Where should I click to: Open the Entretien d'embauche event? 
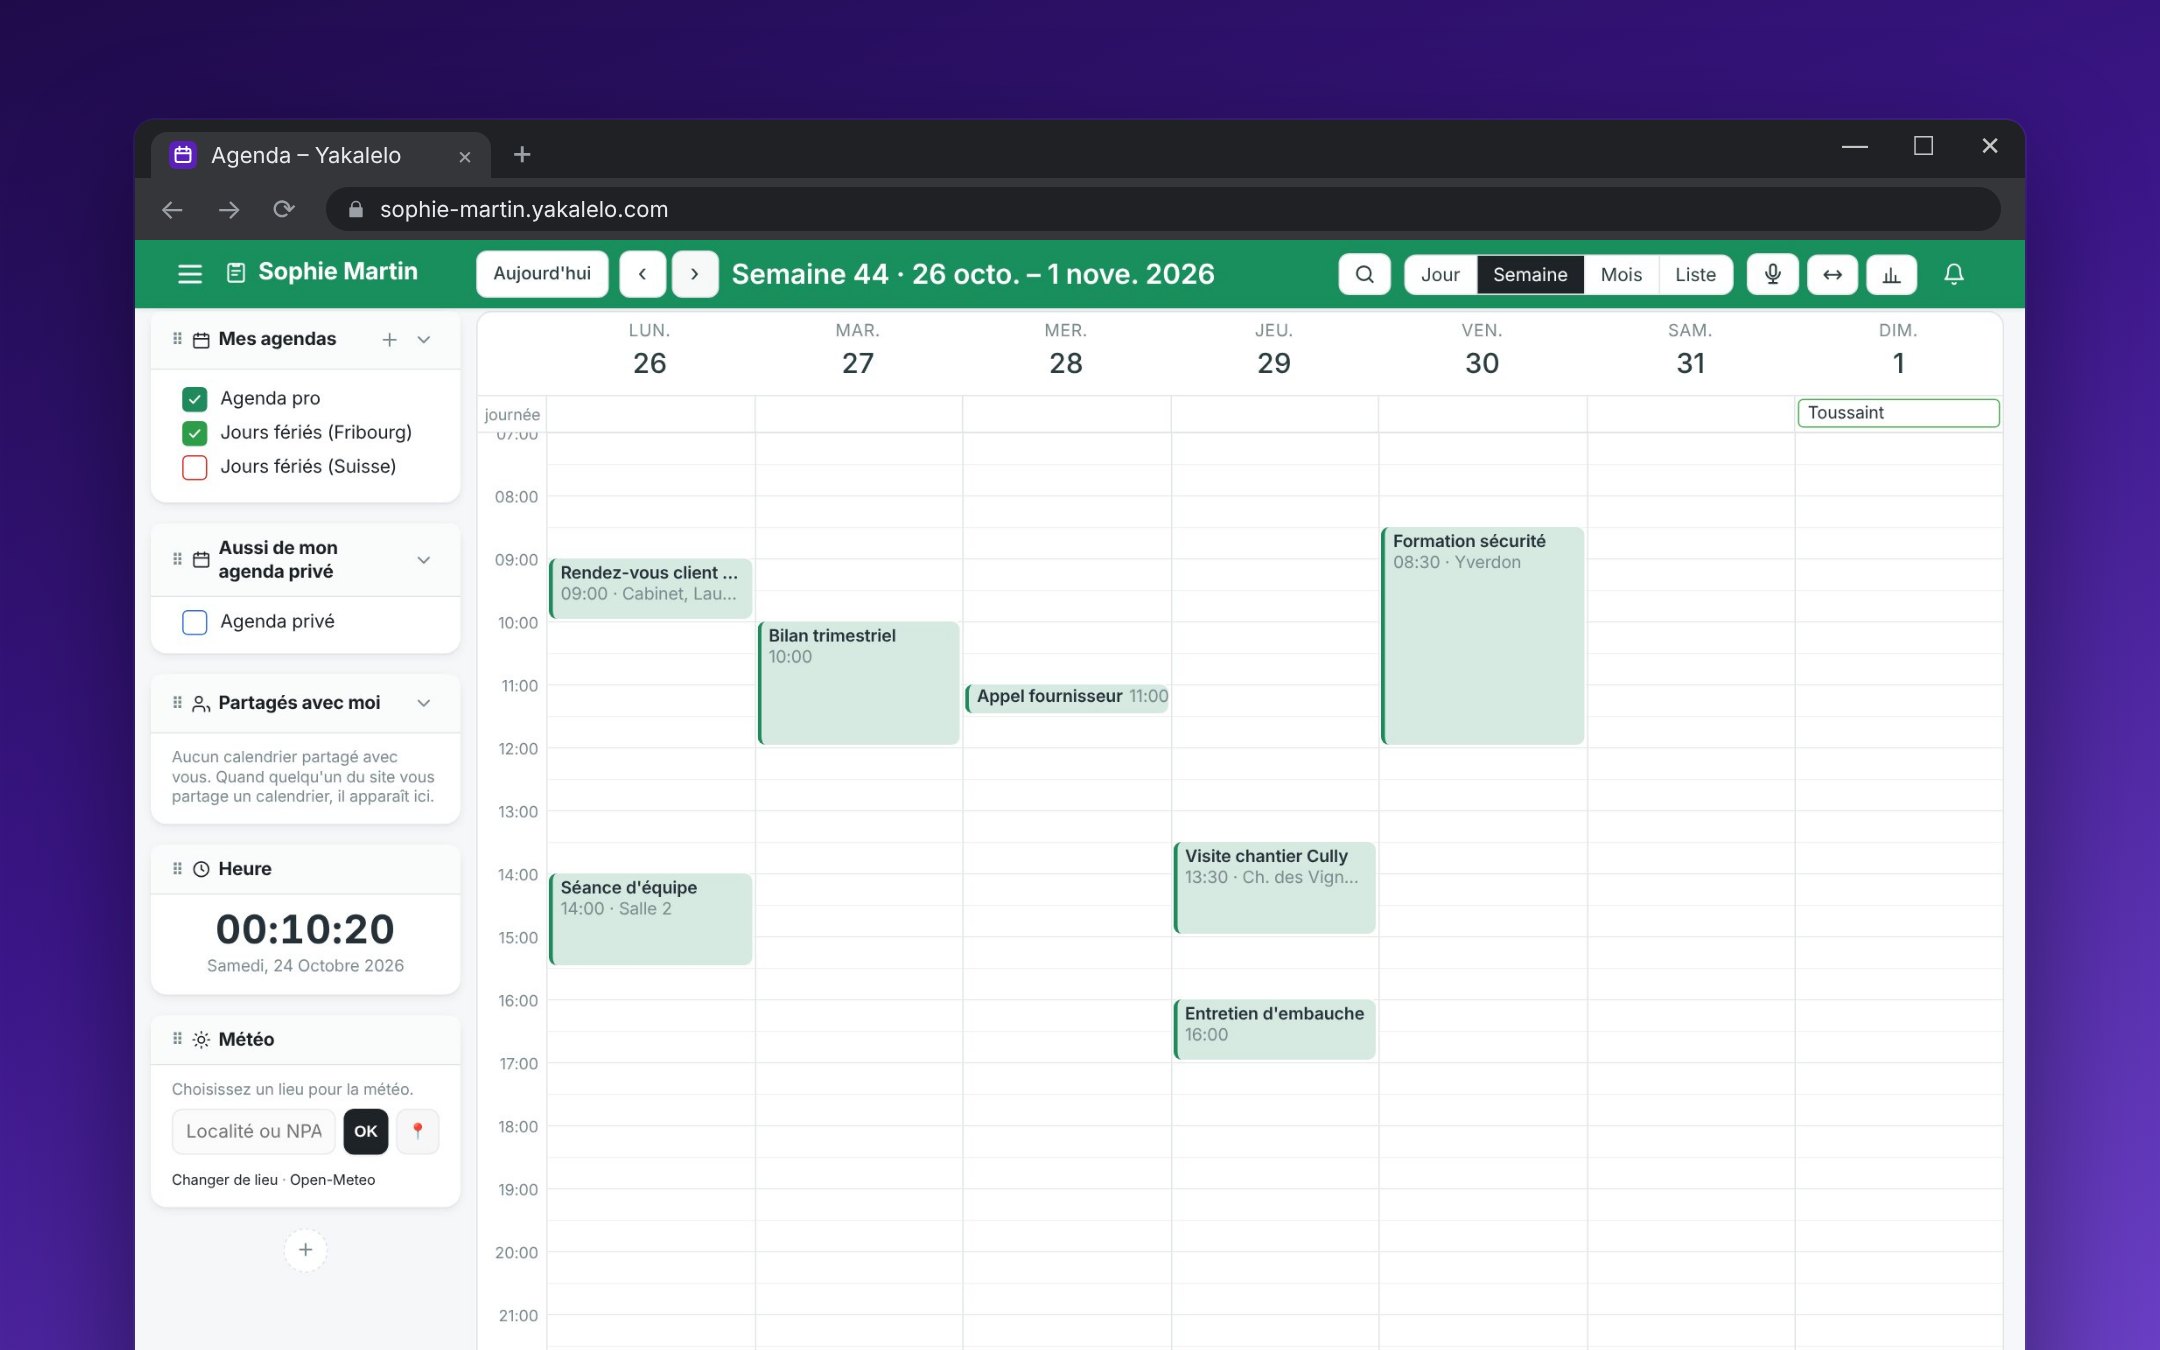(1274, 1029)
